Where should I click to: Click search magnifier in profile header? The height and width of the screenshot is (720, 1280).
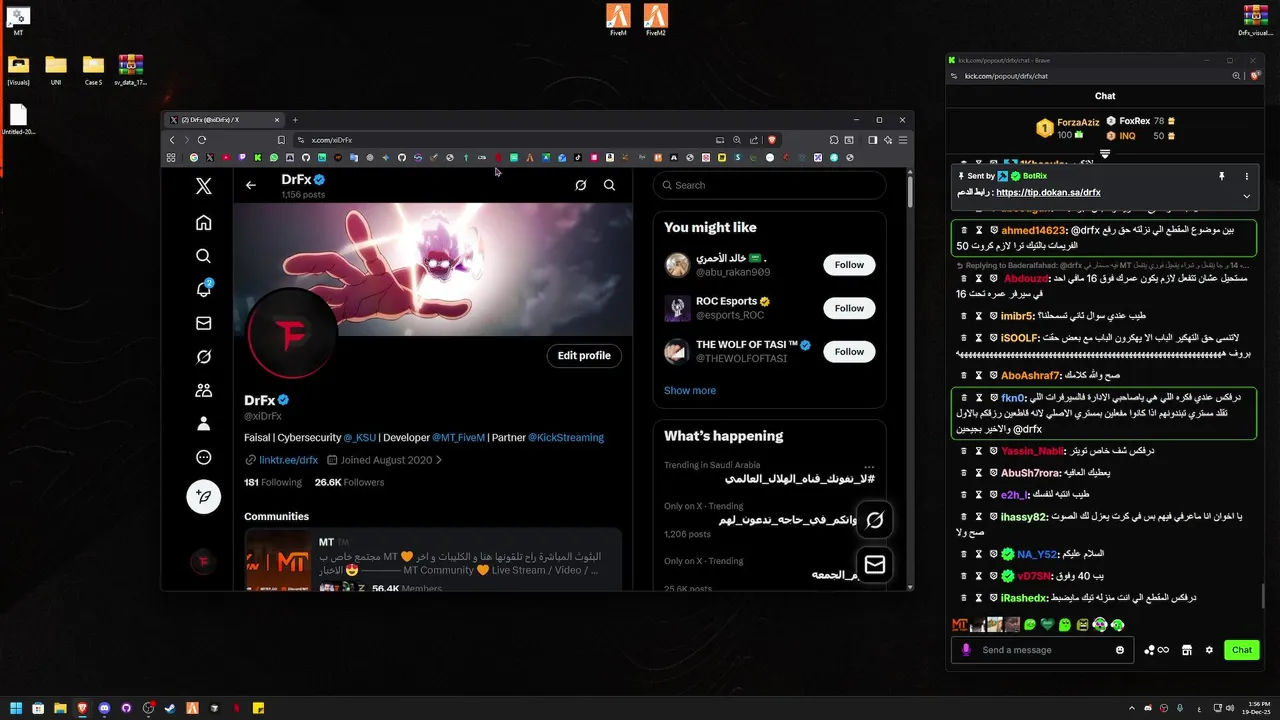click(x=610, y=185)
